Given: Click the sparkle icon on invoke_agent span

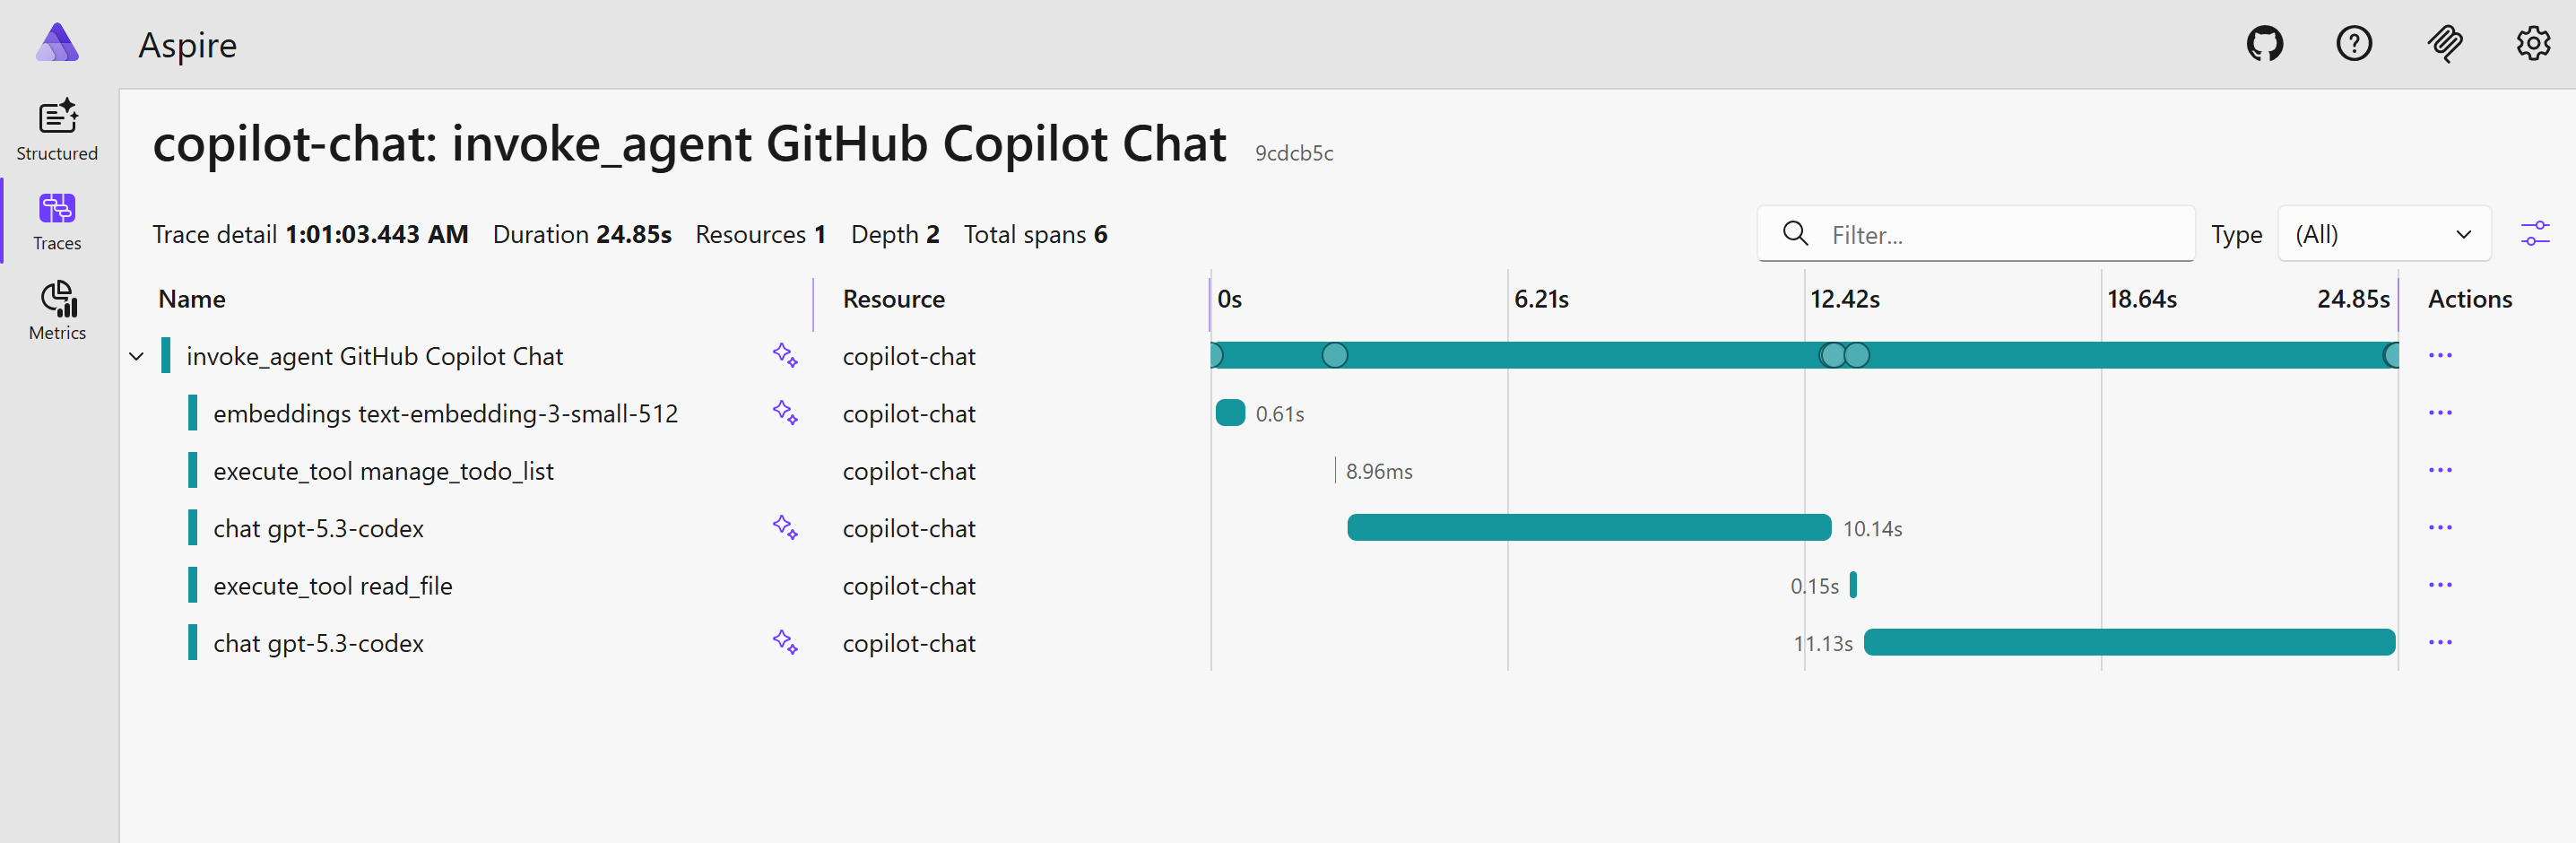Looking at the screenshot, I should tap(786, 355).
